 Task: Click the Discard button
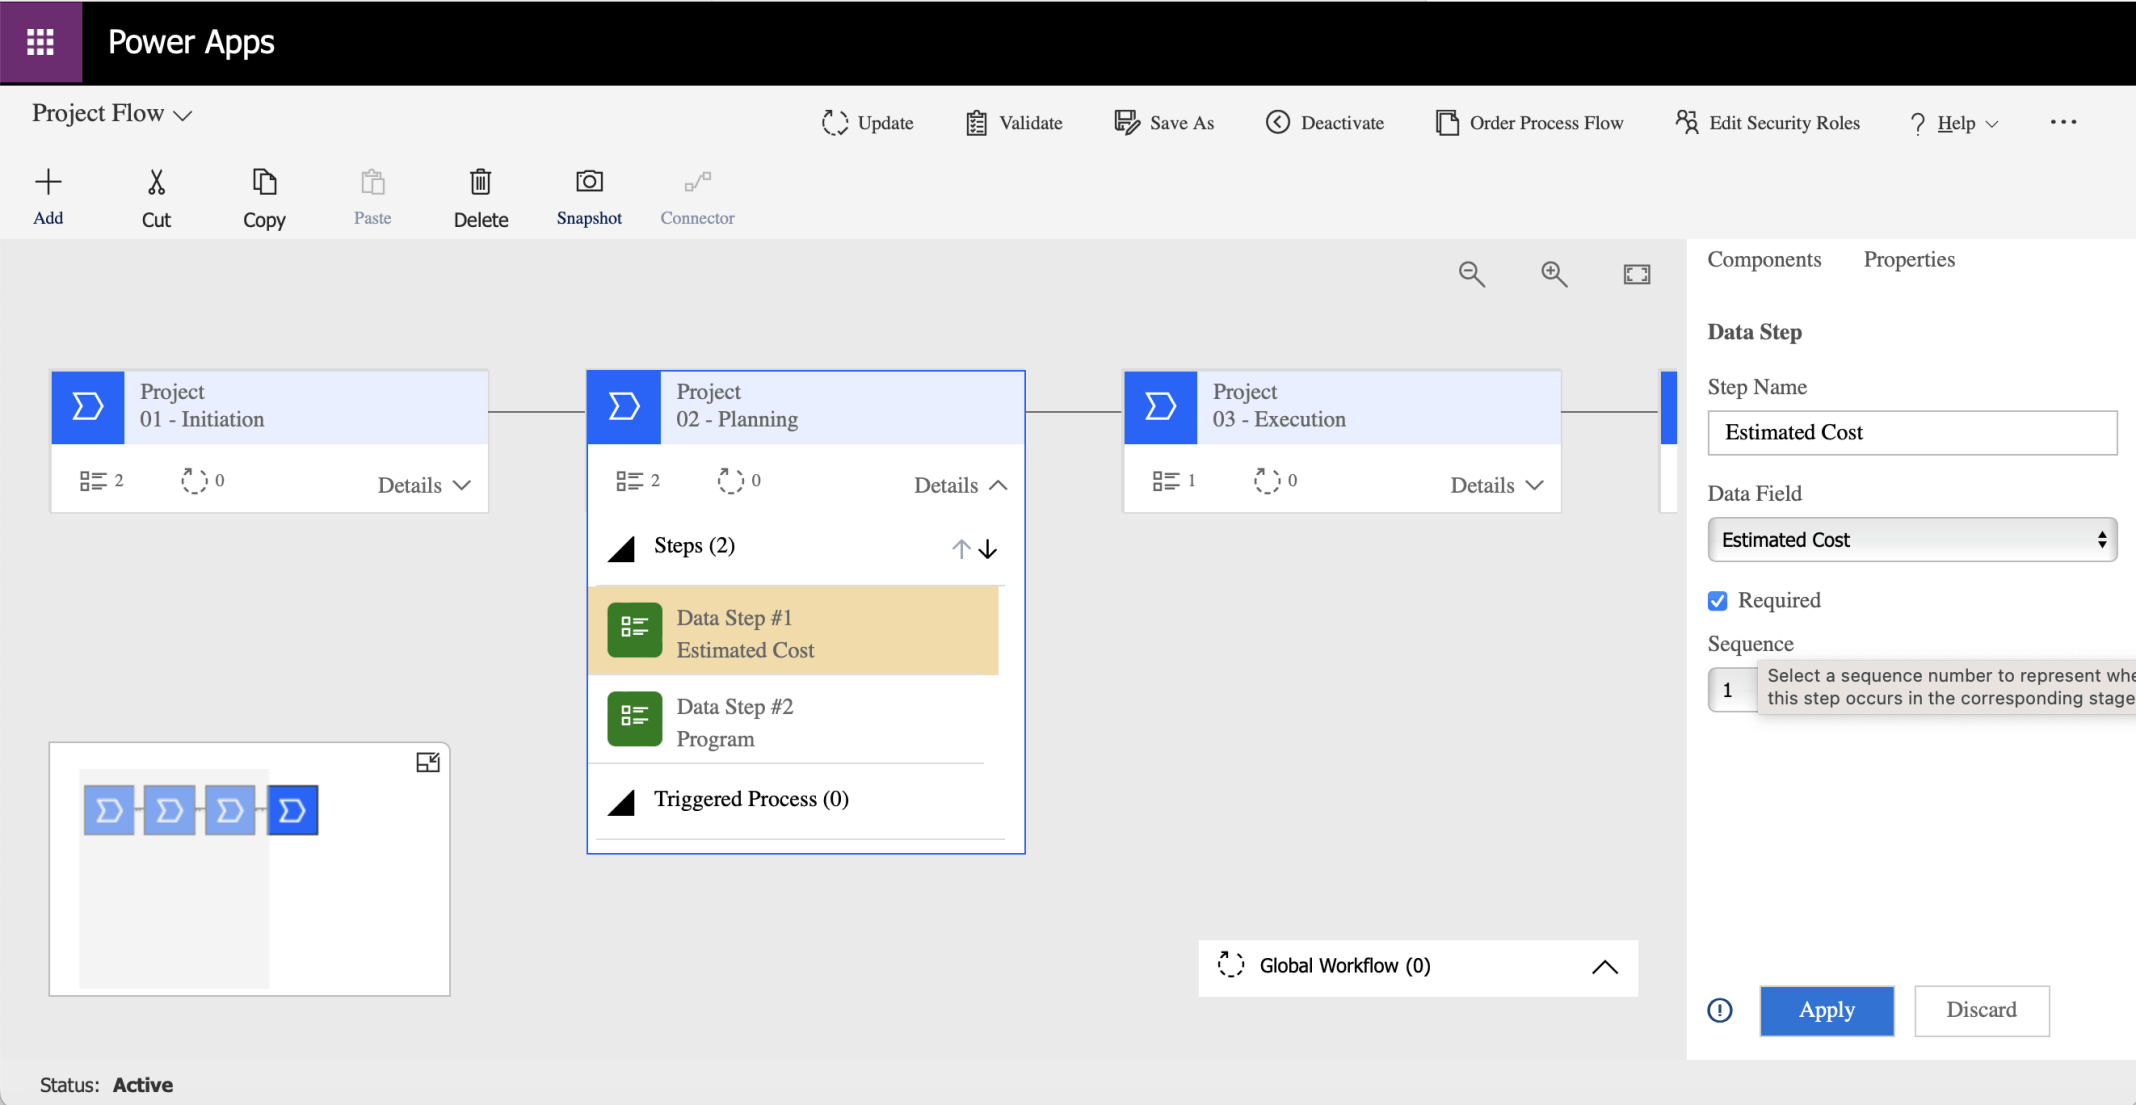pos(1981,1010)
